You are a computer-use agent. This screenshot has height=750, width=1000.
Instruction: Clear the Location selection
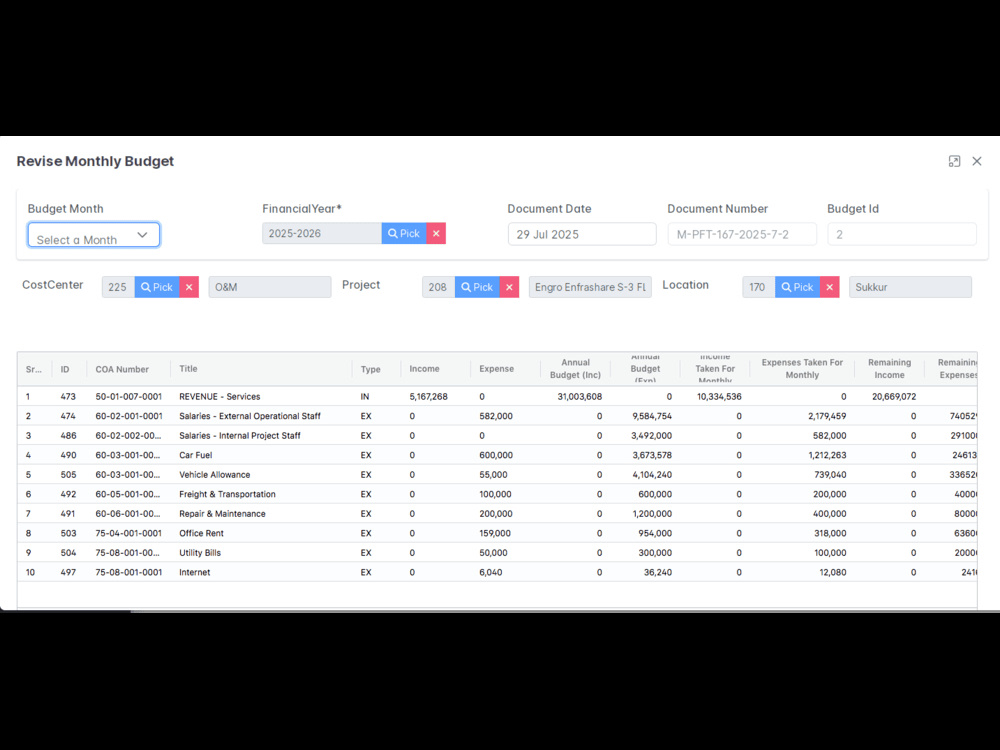pyautogui.click(x=830, y=287)
